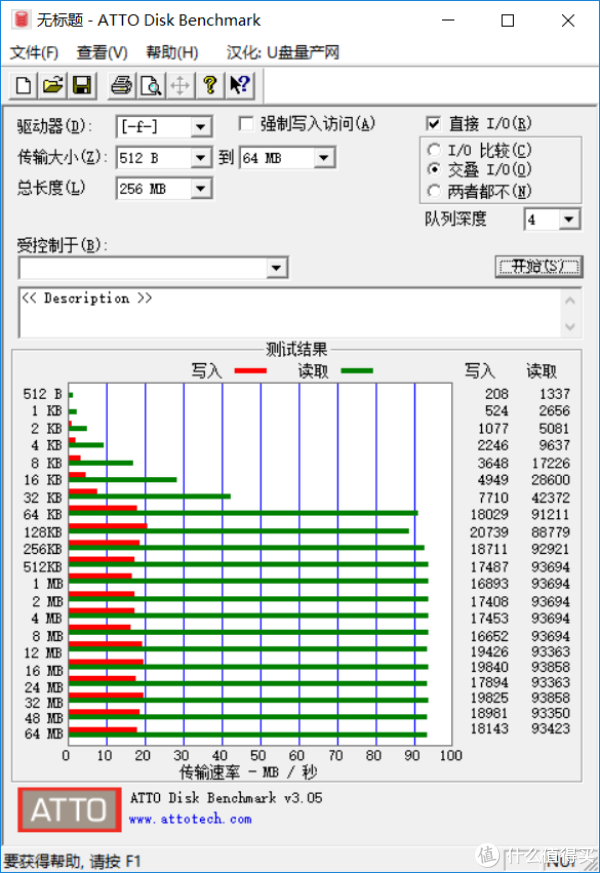This screenshot has height=873, width=600.
Task: Open the 查看(V) menu
Action: tap(102, 53)
